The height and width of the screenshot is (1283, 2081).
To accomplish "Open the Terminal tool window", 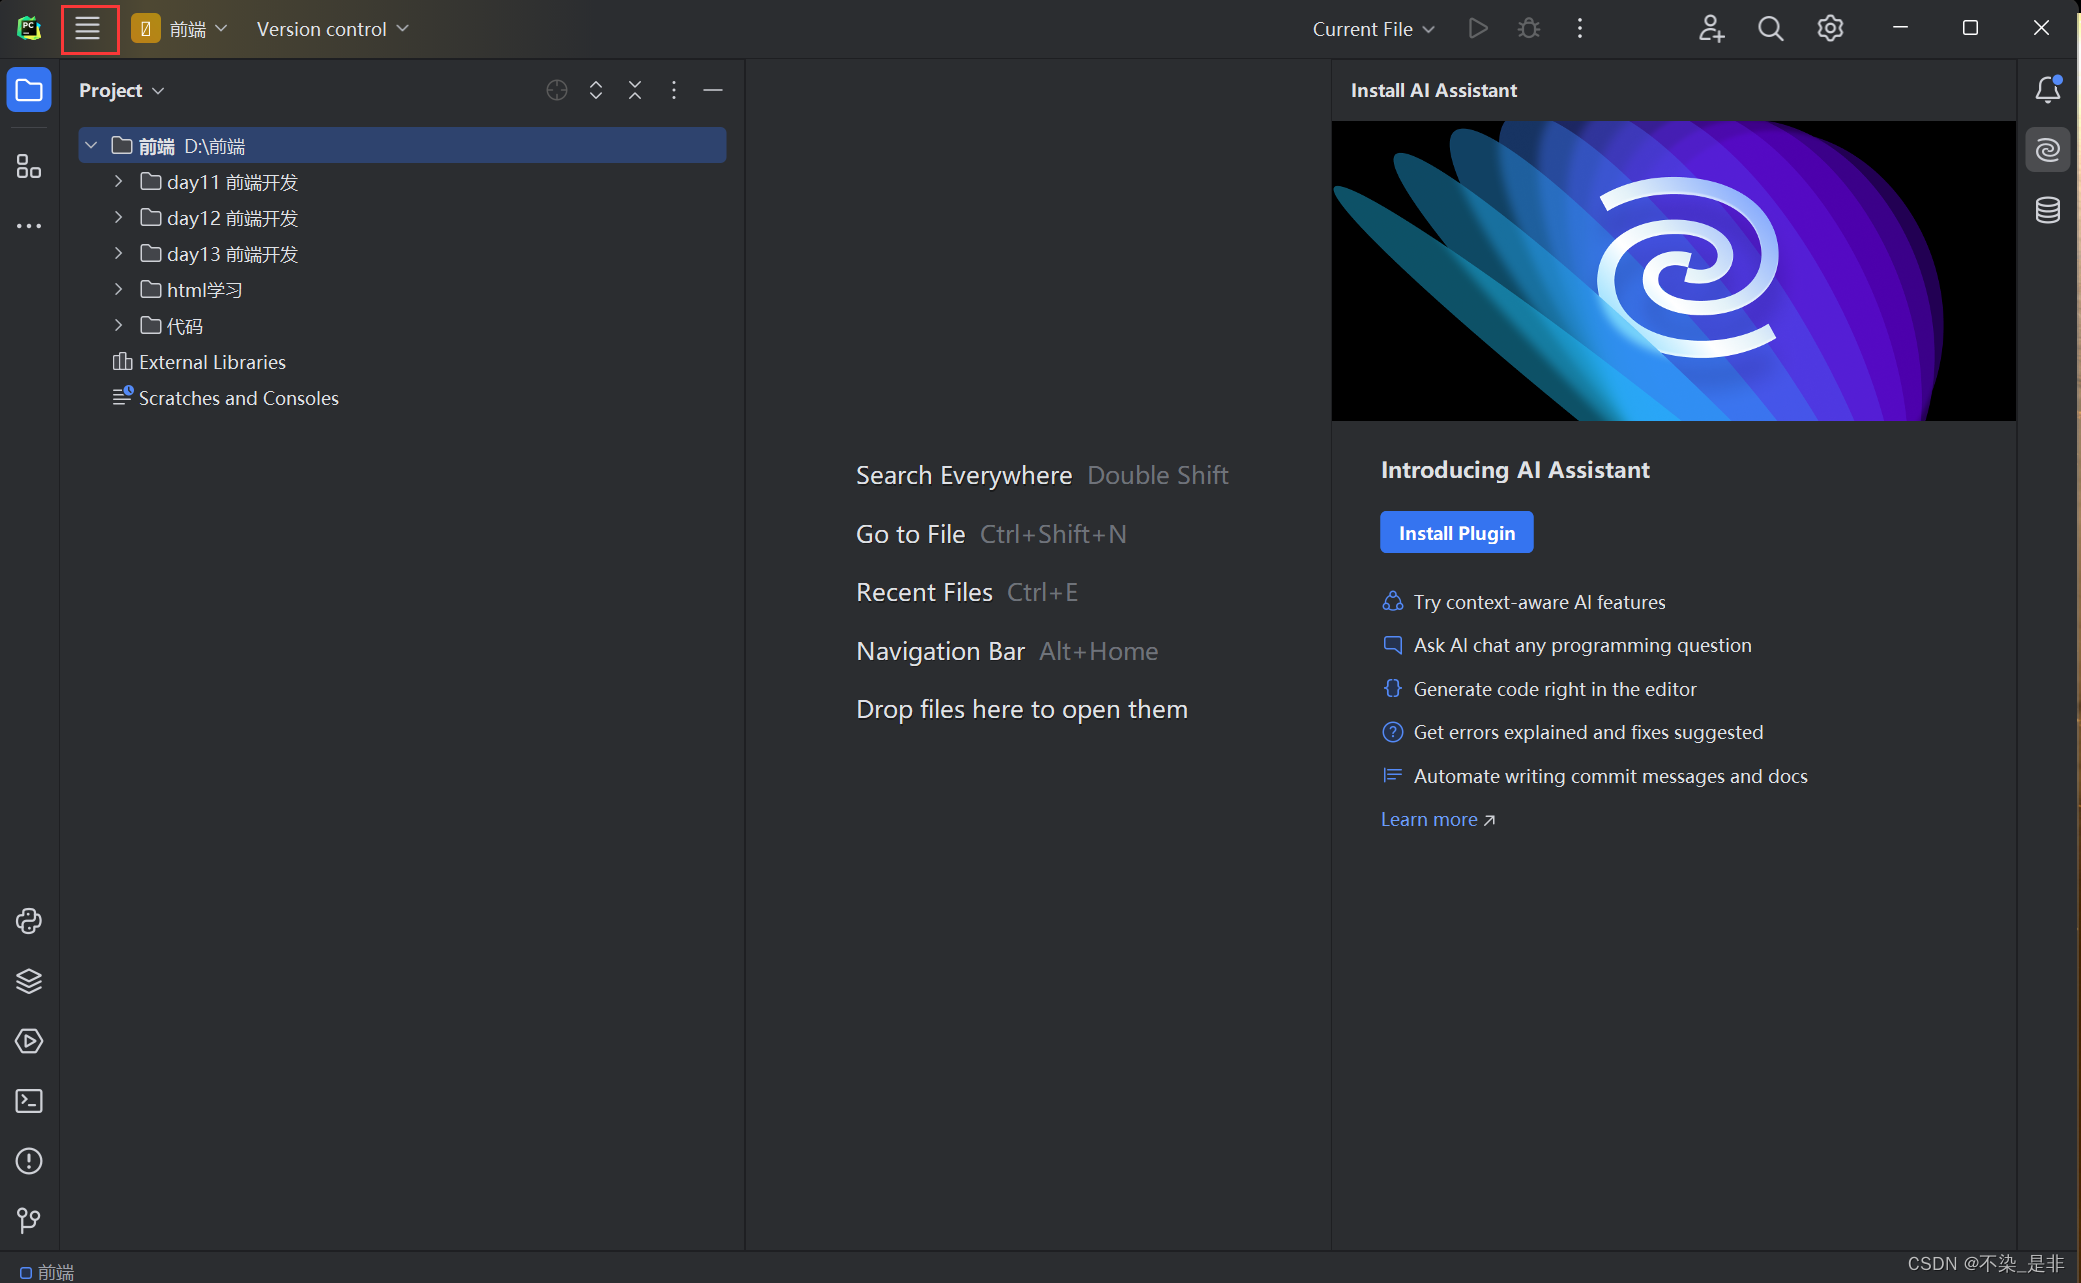I will click(29, 1101).
